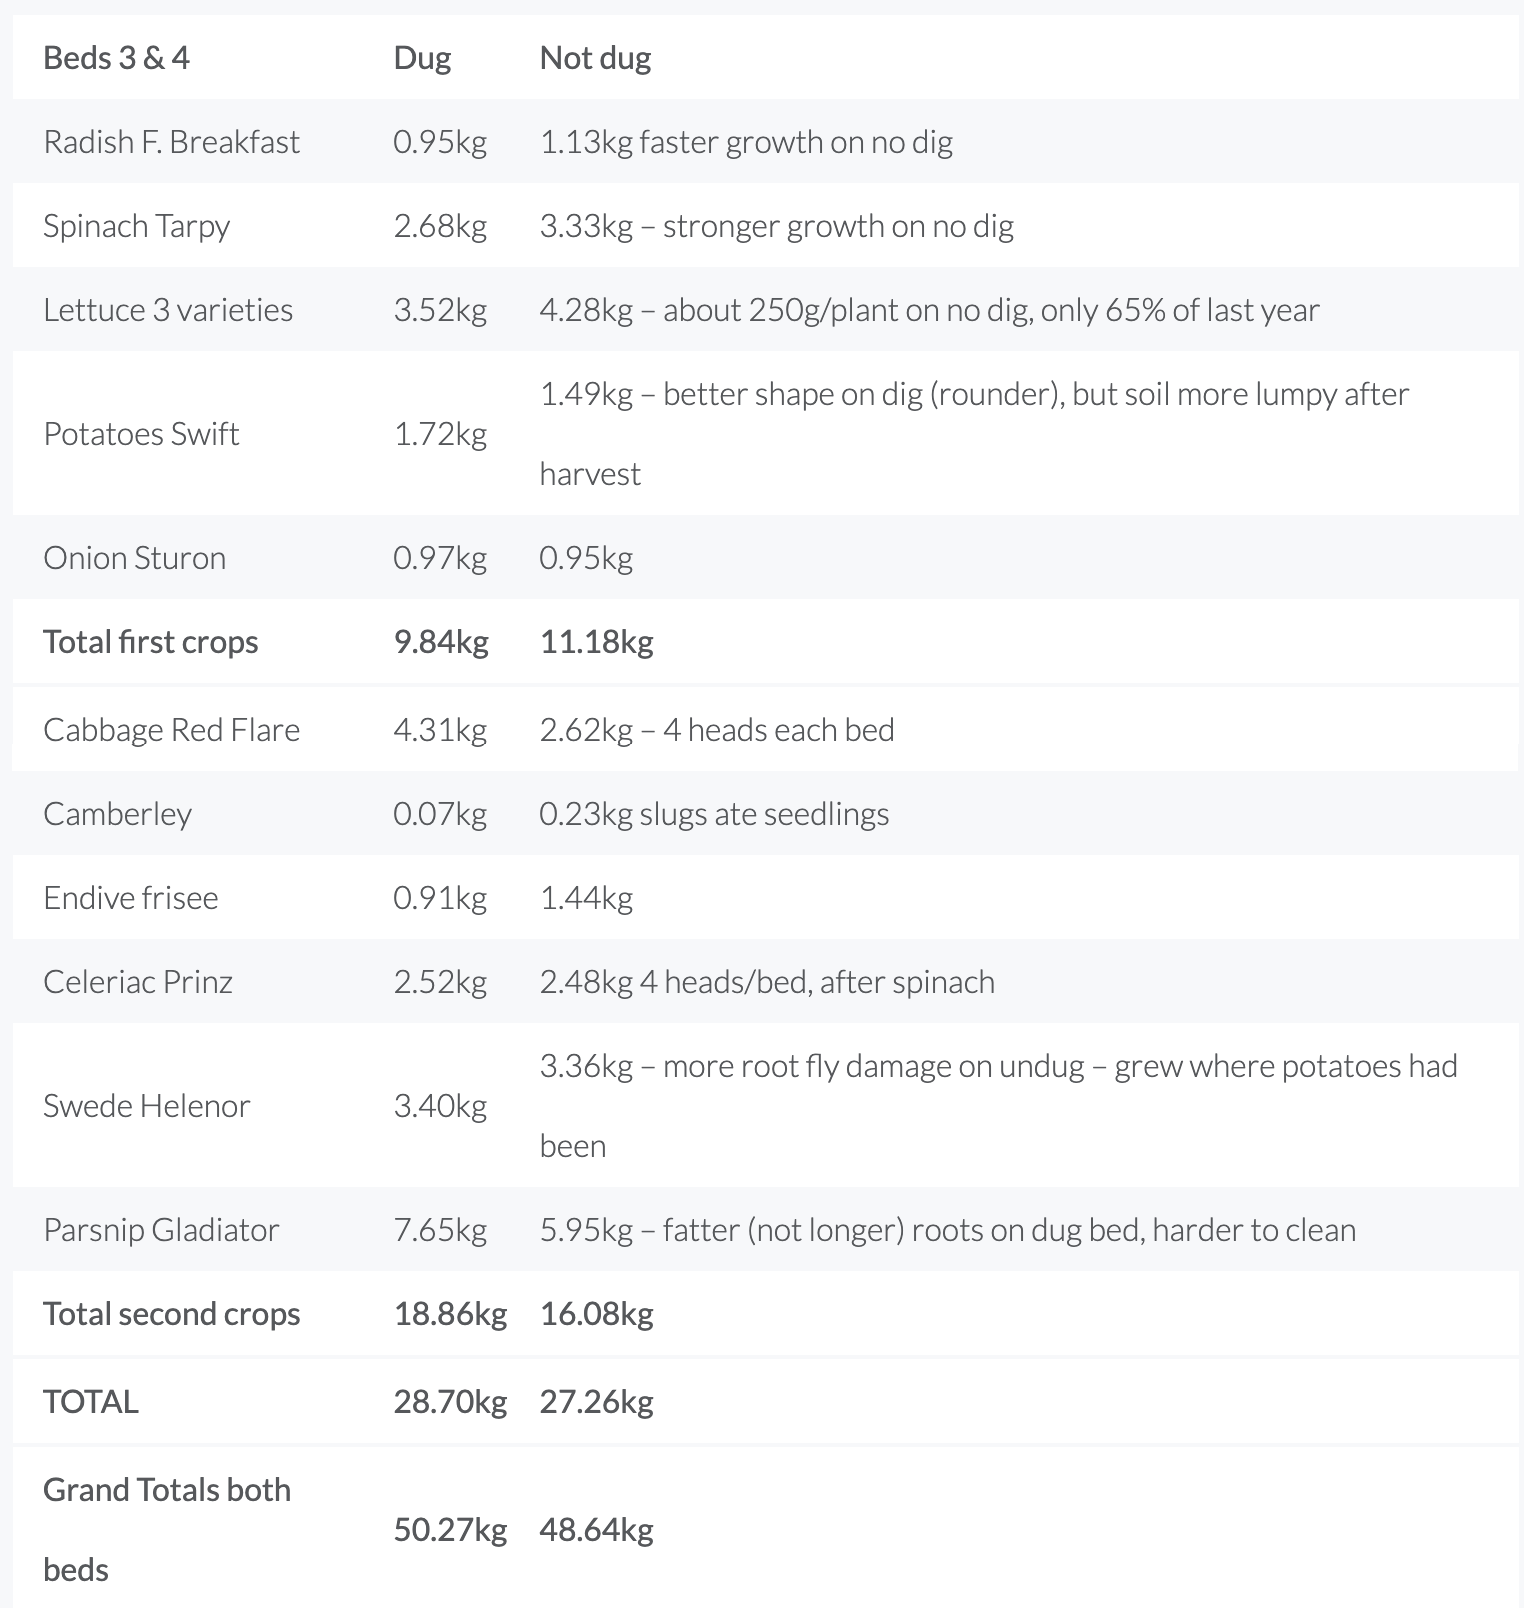Click the Swede Helenor dug value 3.40kg

tap(440, 1106)
